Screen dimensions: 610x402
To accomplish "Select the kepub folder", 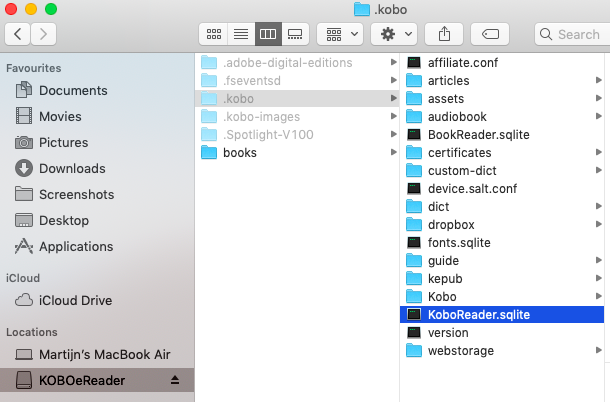I will point(502,279).
